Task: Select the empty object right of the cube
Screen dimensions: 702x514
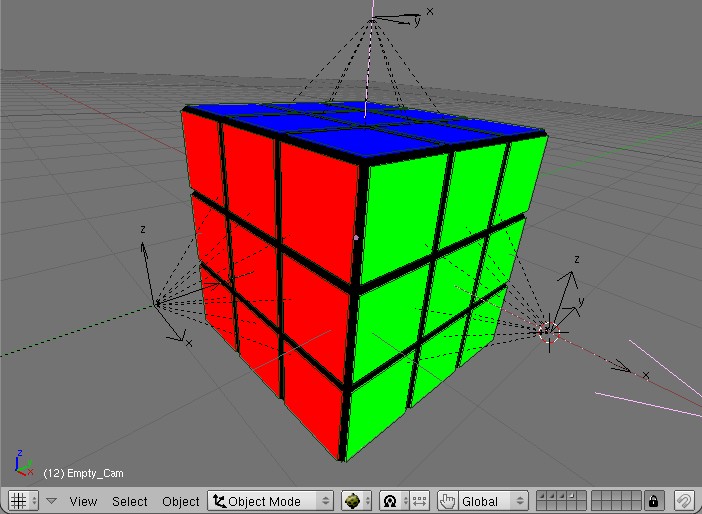Action: click(x=549, y=327)
